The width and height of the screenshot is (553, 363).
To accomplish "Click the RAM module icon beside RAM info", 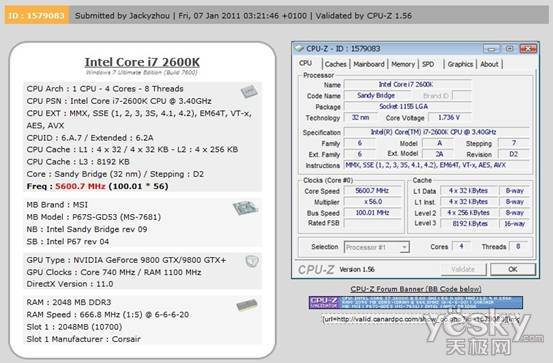I will click(247, 305).
